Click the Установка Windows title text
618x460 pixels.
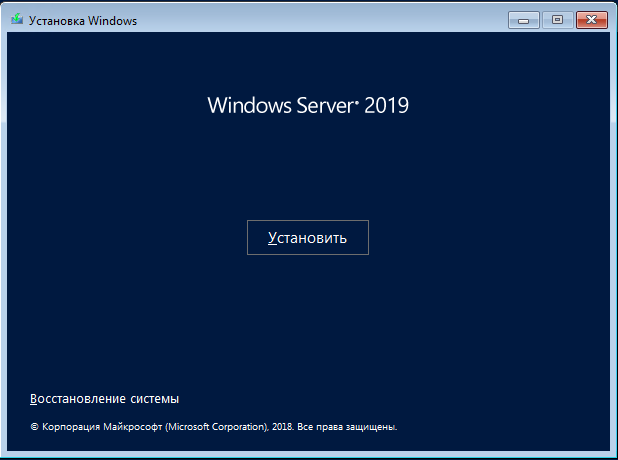[x=83, y=20]
